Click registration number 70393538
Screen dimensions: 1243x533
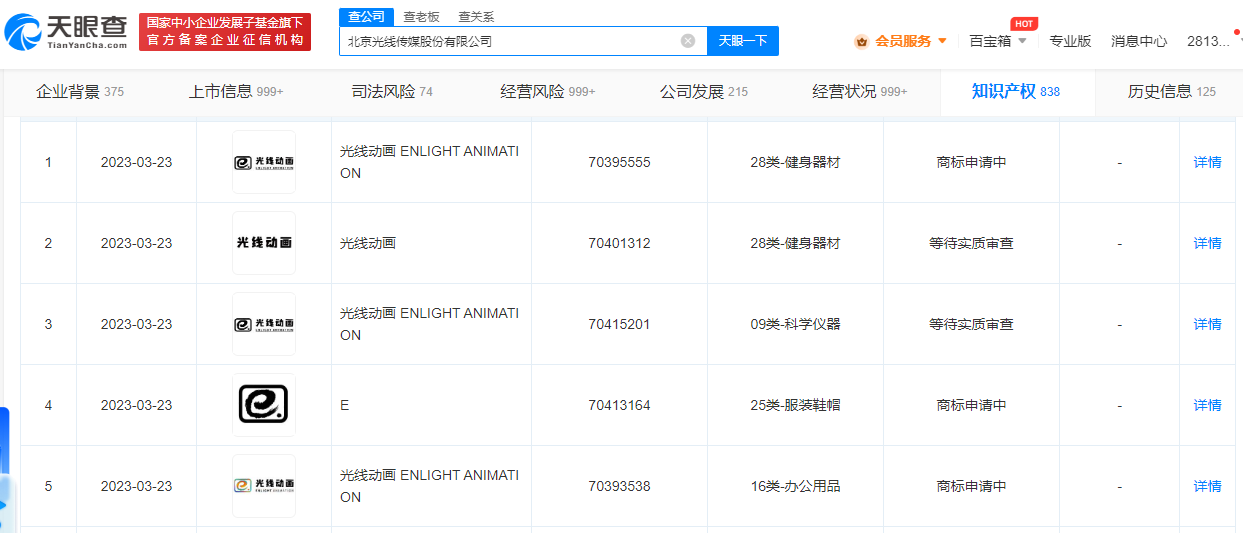(x=619, y=486)
